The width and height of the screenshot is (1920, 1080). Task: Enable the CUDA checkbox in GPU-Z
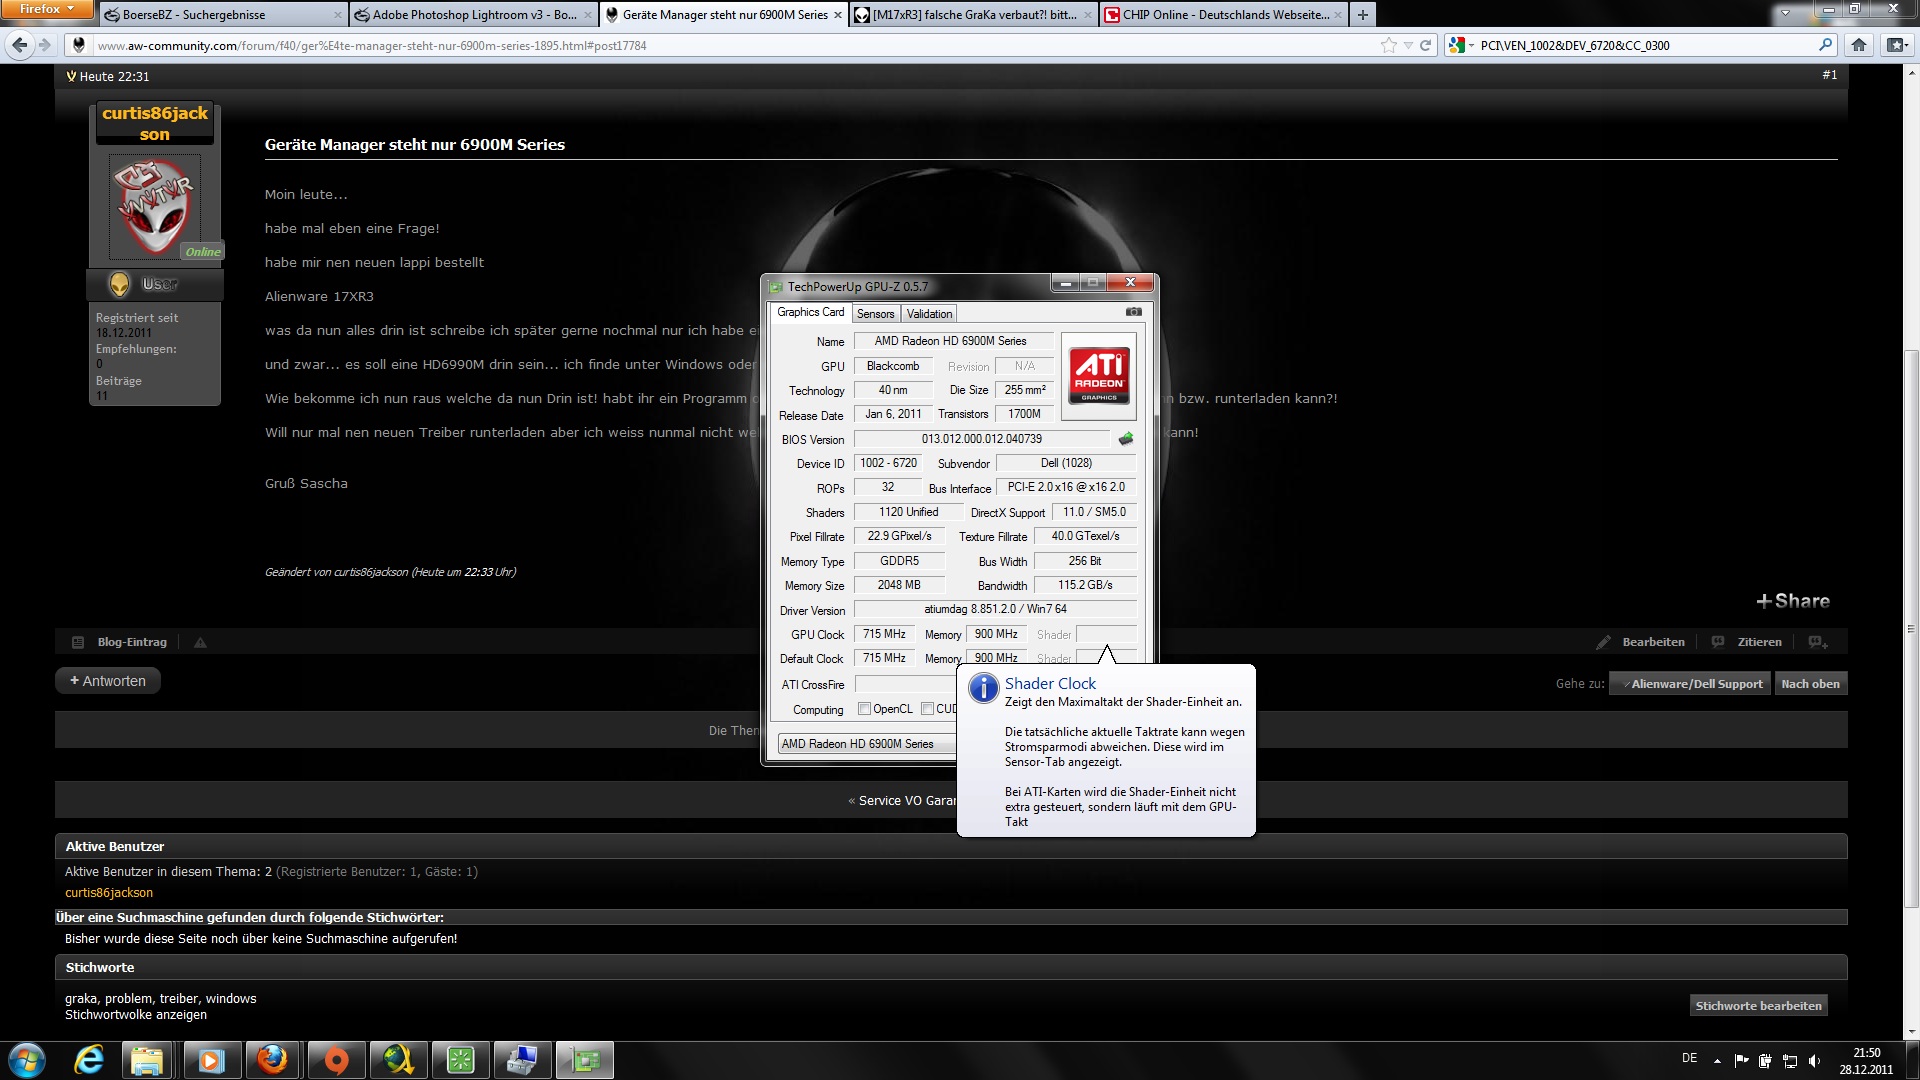[x=927, y=709]
